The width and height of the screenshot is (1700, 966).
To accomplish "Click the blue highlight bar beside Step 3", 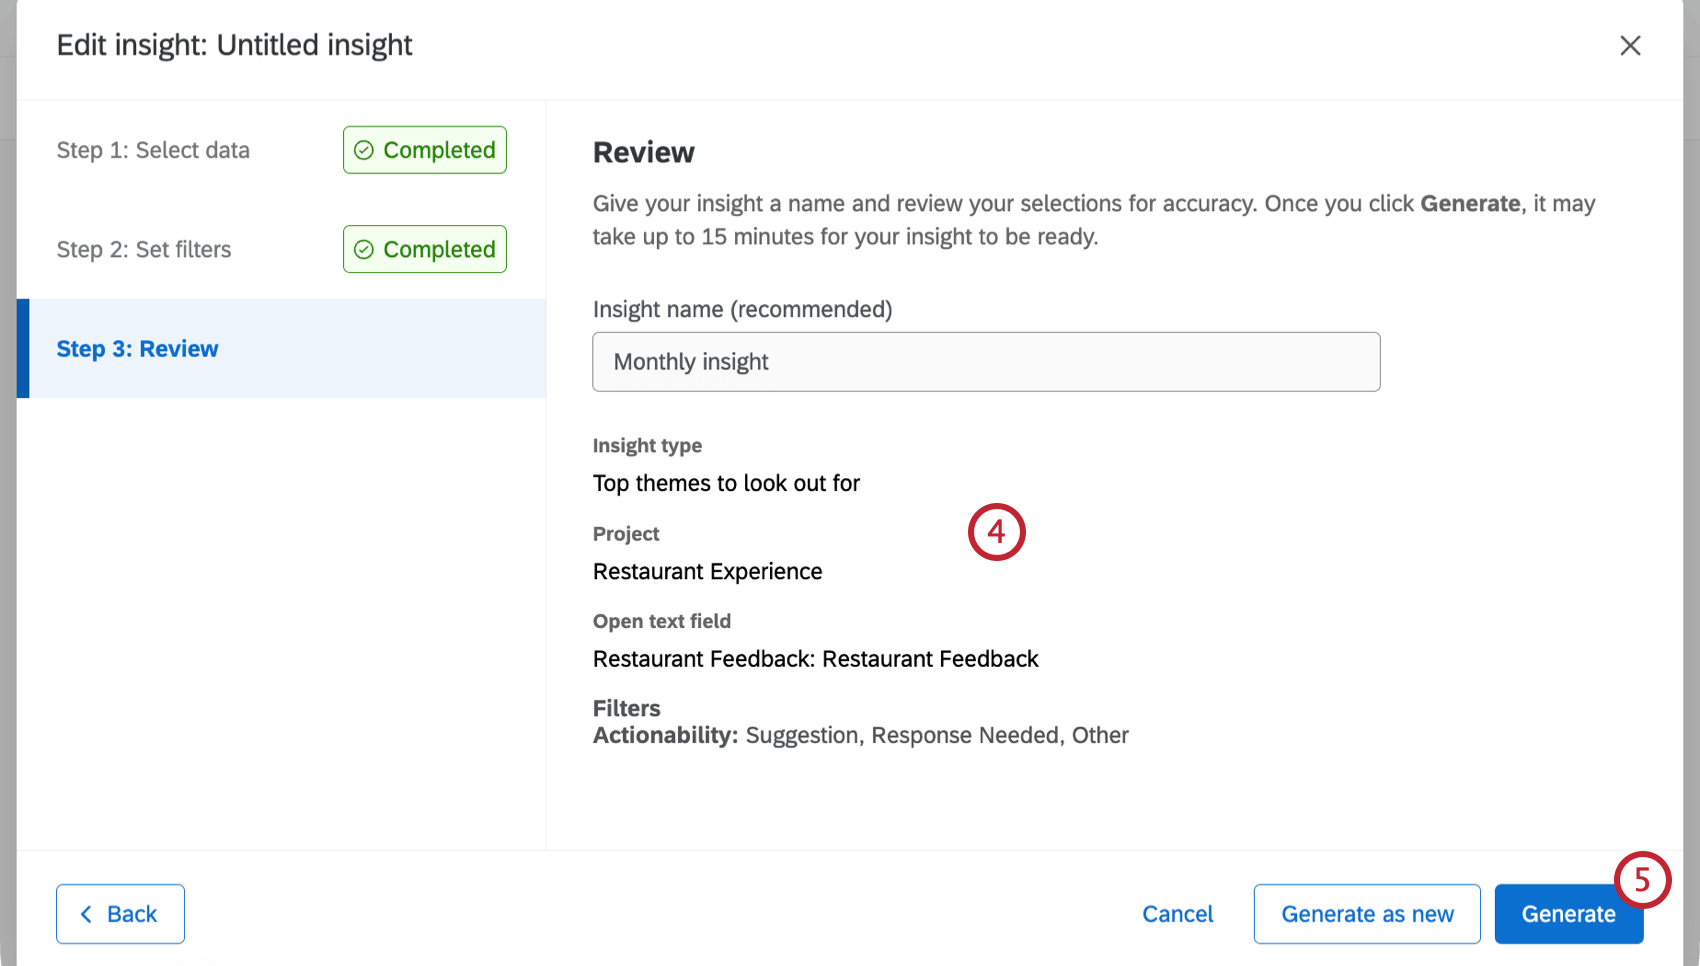I will pyautogui.click(x=22, y=348).
